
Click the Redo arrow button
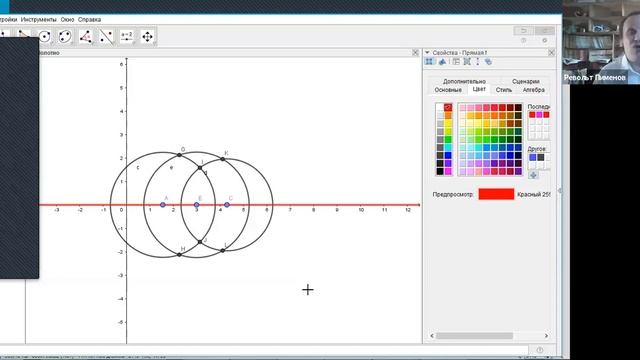(544, 31)
